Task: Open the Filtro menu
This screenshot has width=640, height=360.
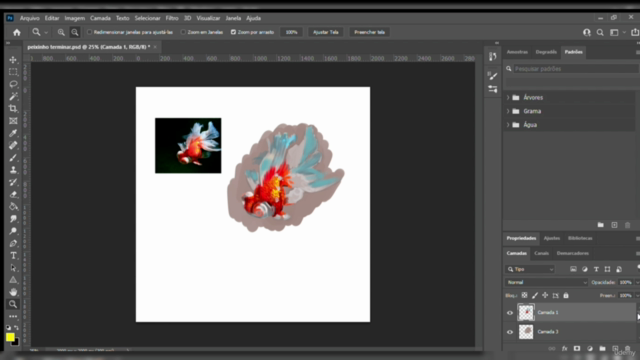Action: 172,18
